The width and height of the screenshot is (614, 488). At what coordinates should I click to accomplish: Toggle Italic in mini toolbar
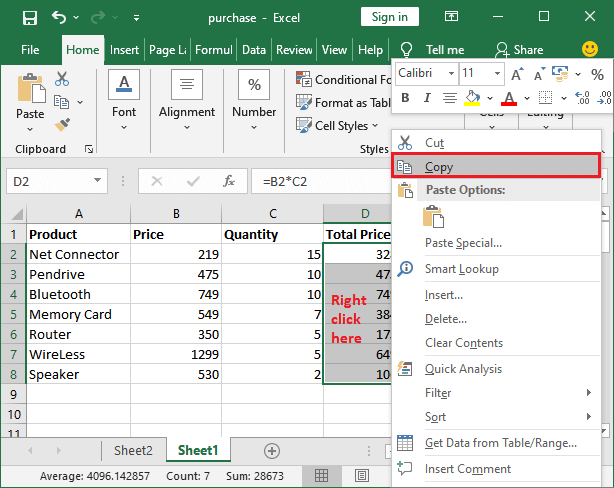pos(427,98)
